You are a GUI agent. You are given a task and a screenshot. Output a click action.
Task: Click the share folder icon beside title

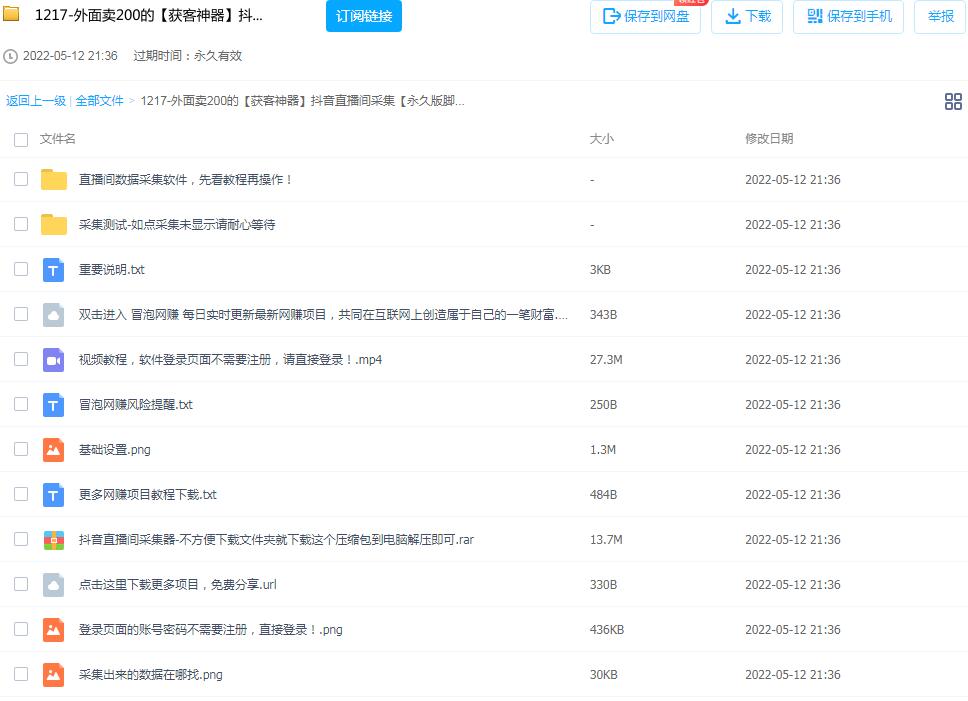point(11,14)
